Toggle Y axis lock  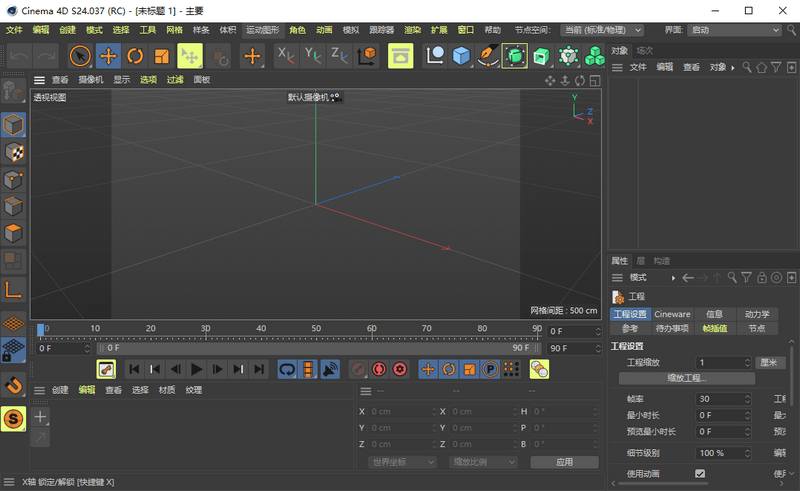313,55
